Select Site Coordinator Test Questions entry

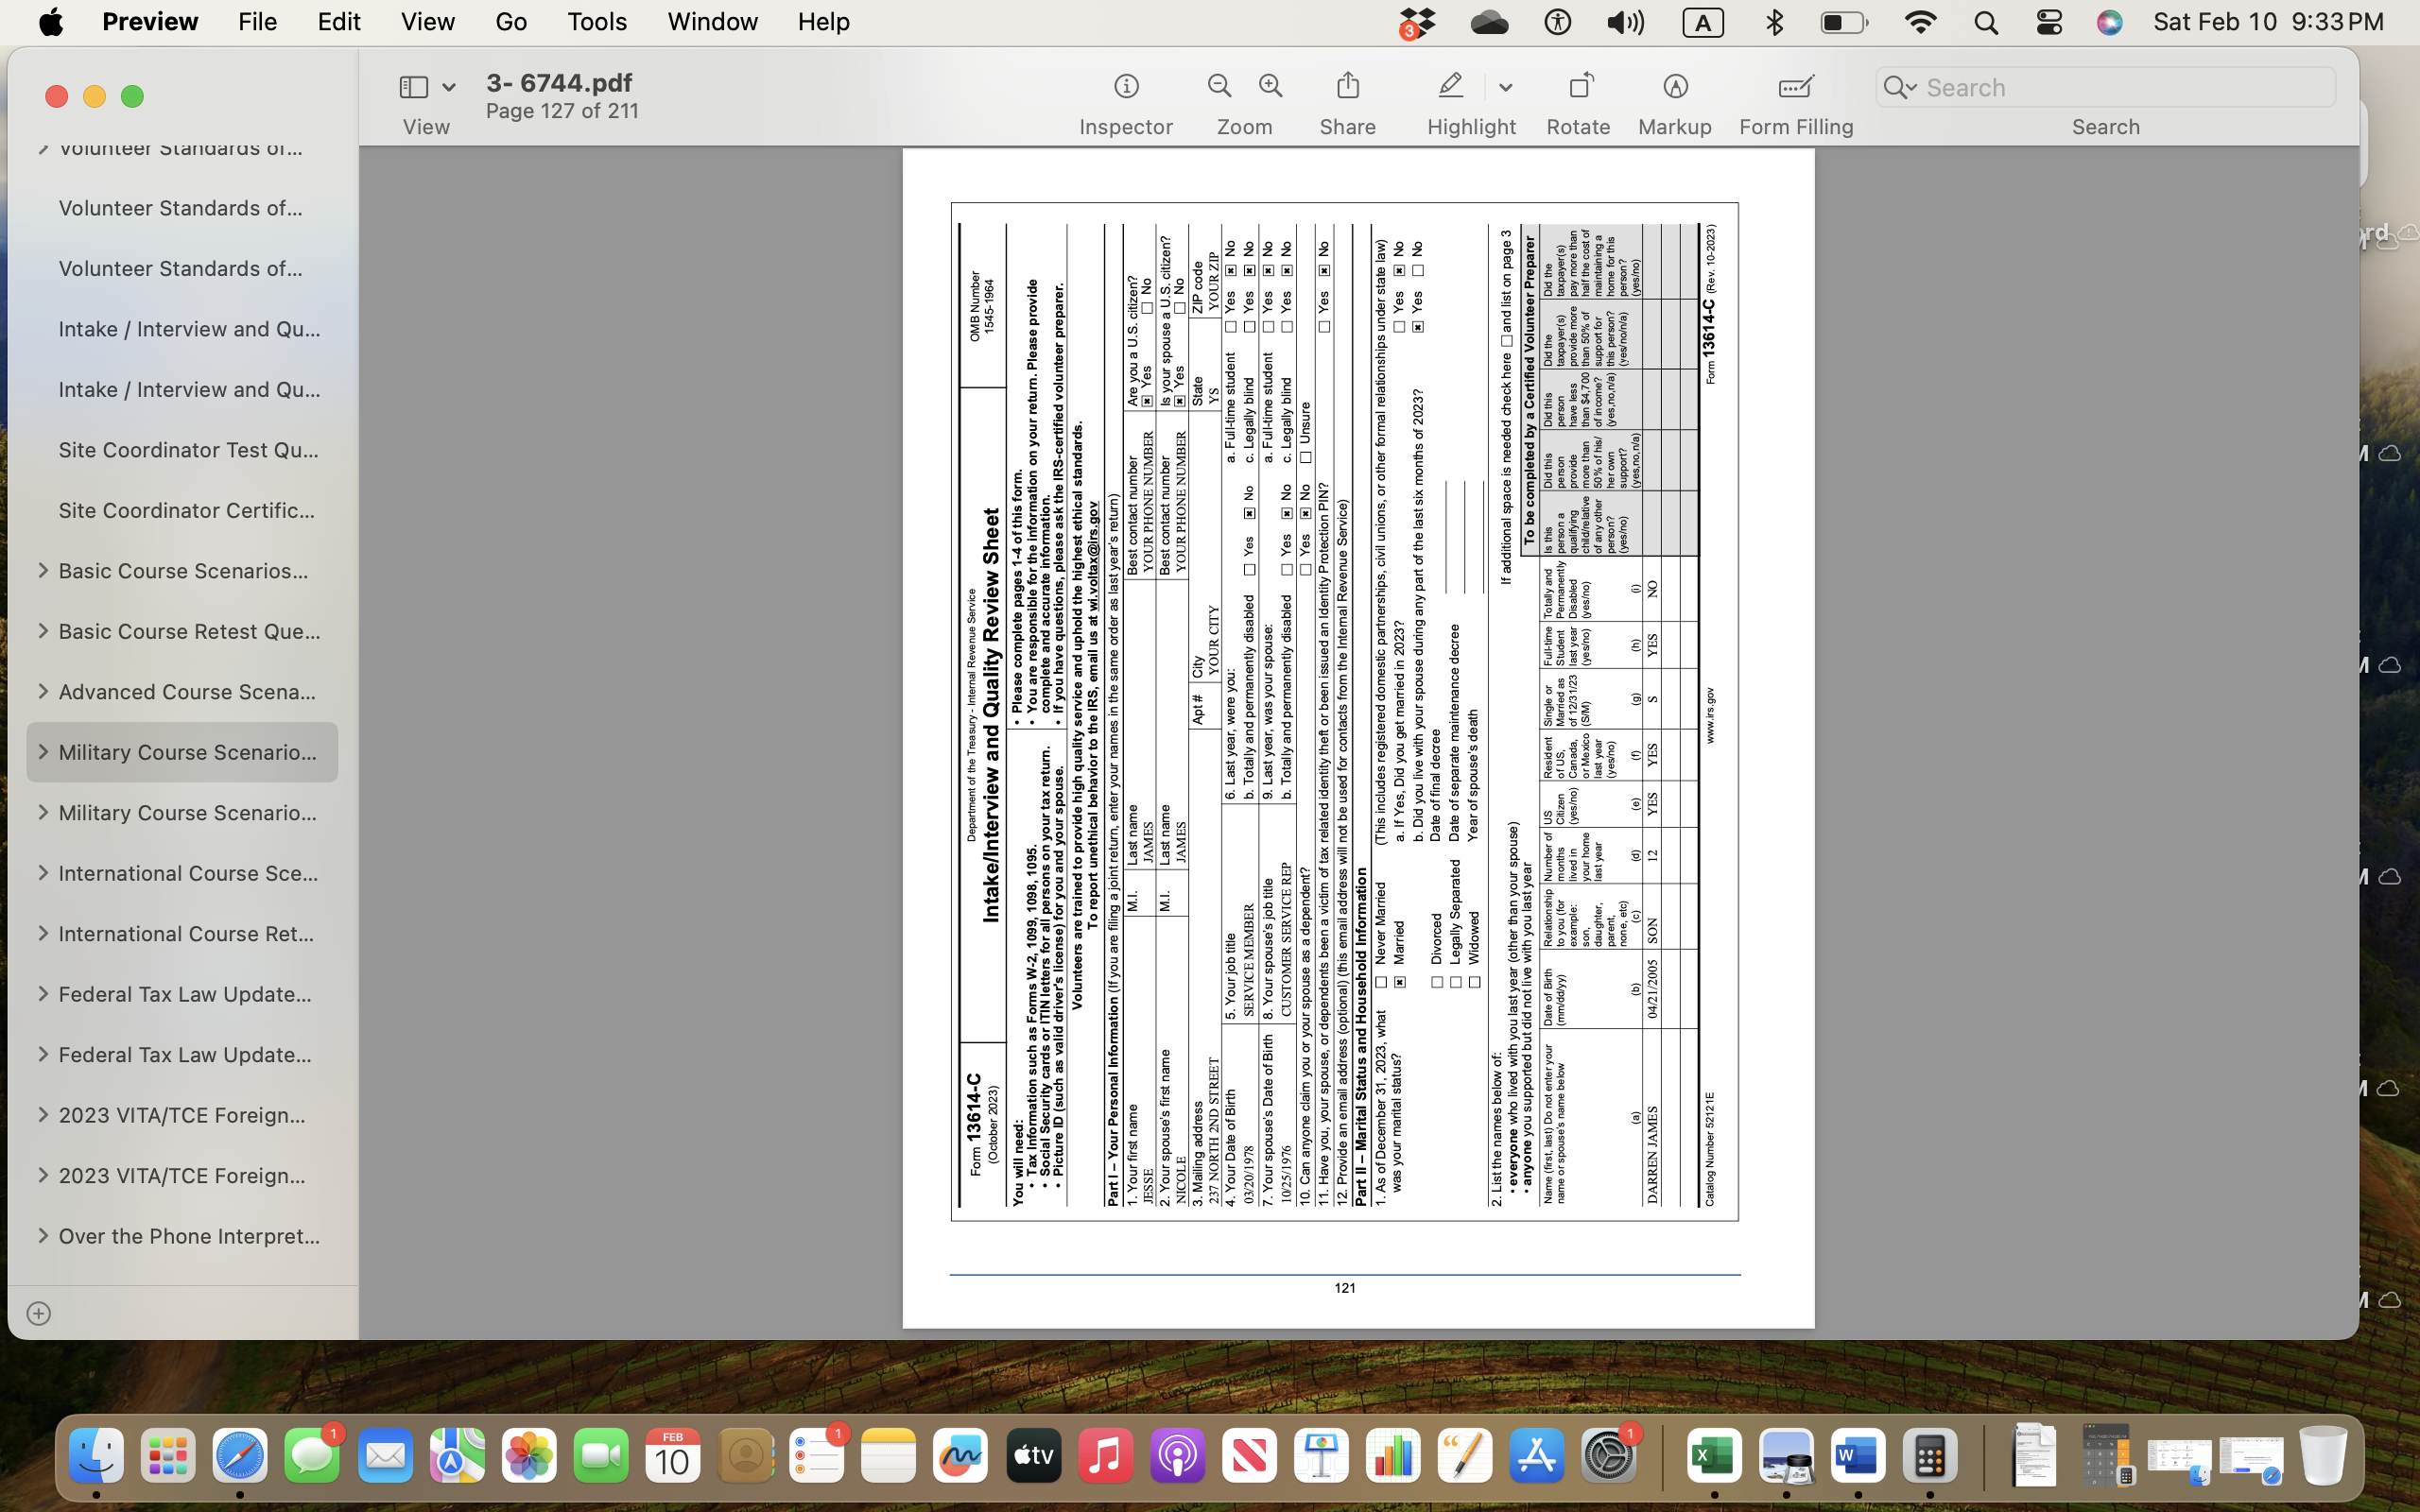(188, 450)
